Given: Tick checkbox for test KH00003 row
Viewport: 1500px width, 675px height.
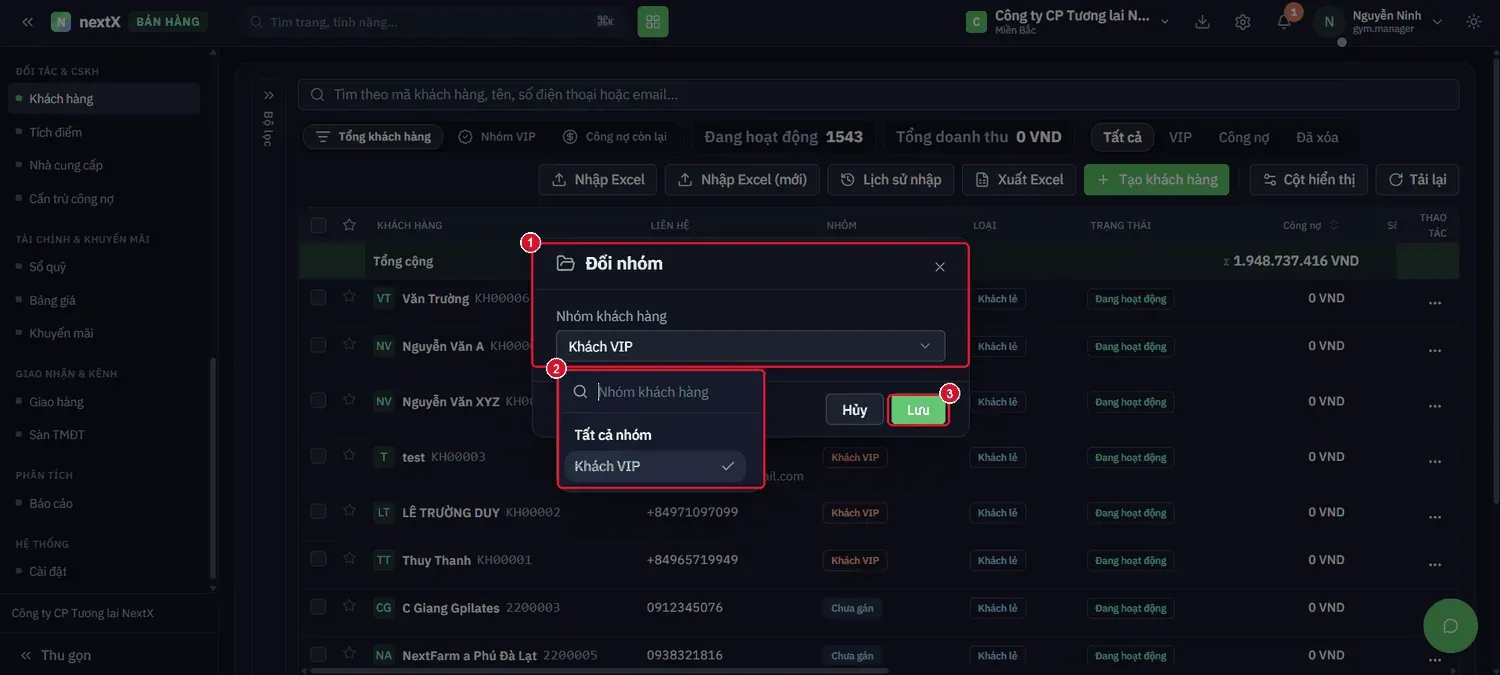Looking at the screenshot, I should coord(318,456).
